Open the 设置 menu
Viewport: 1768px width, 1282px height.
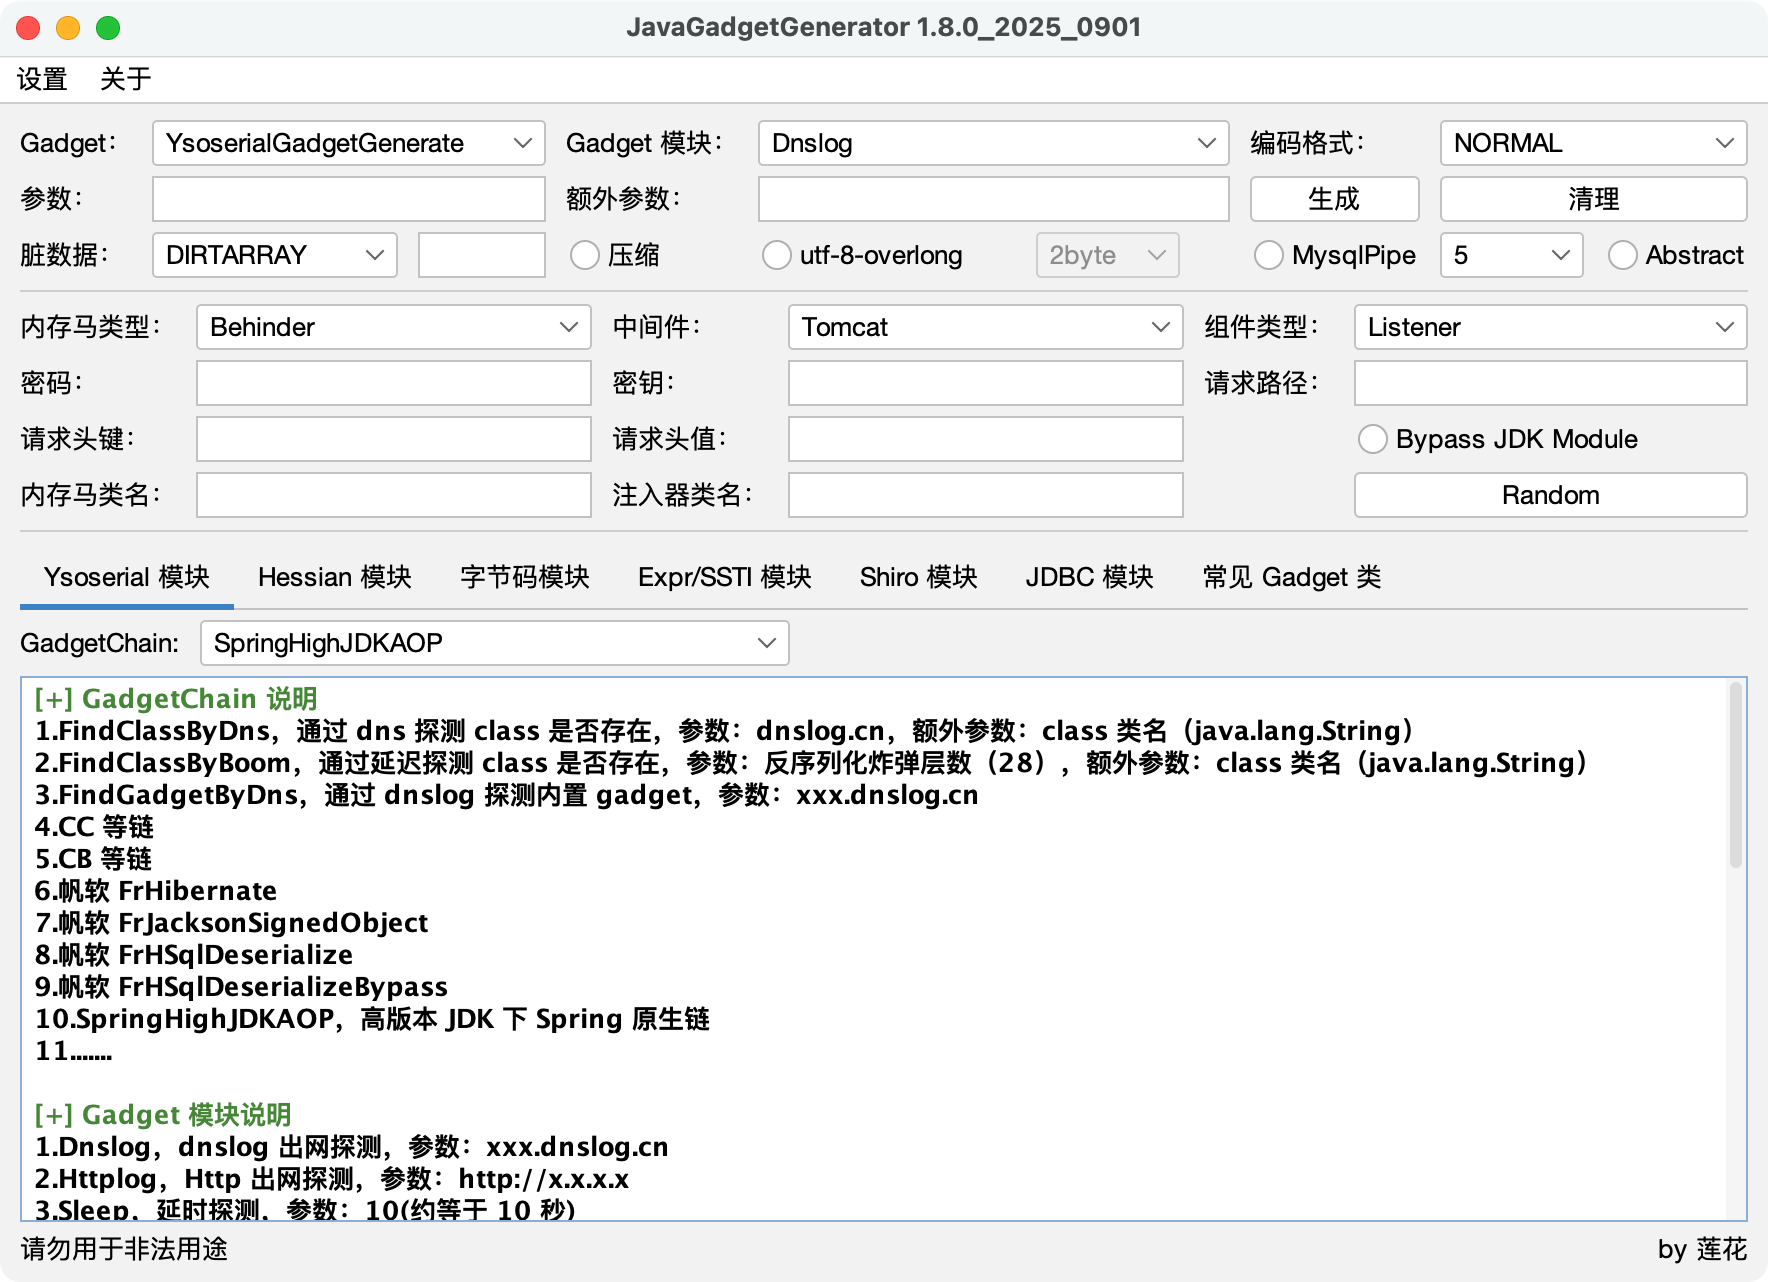coord(42,79)
